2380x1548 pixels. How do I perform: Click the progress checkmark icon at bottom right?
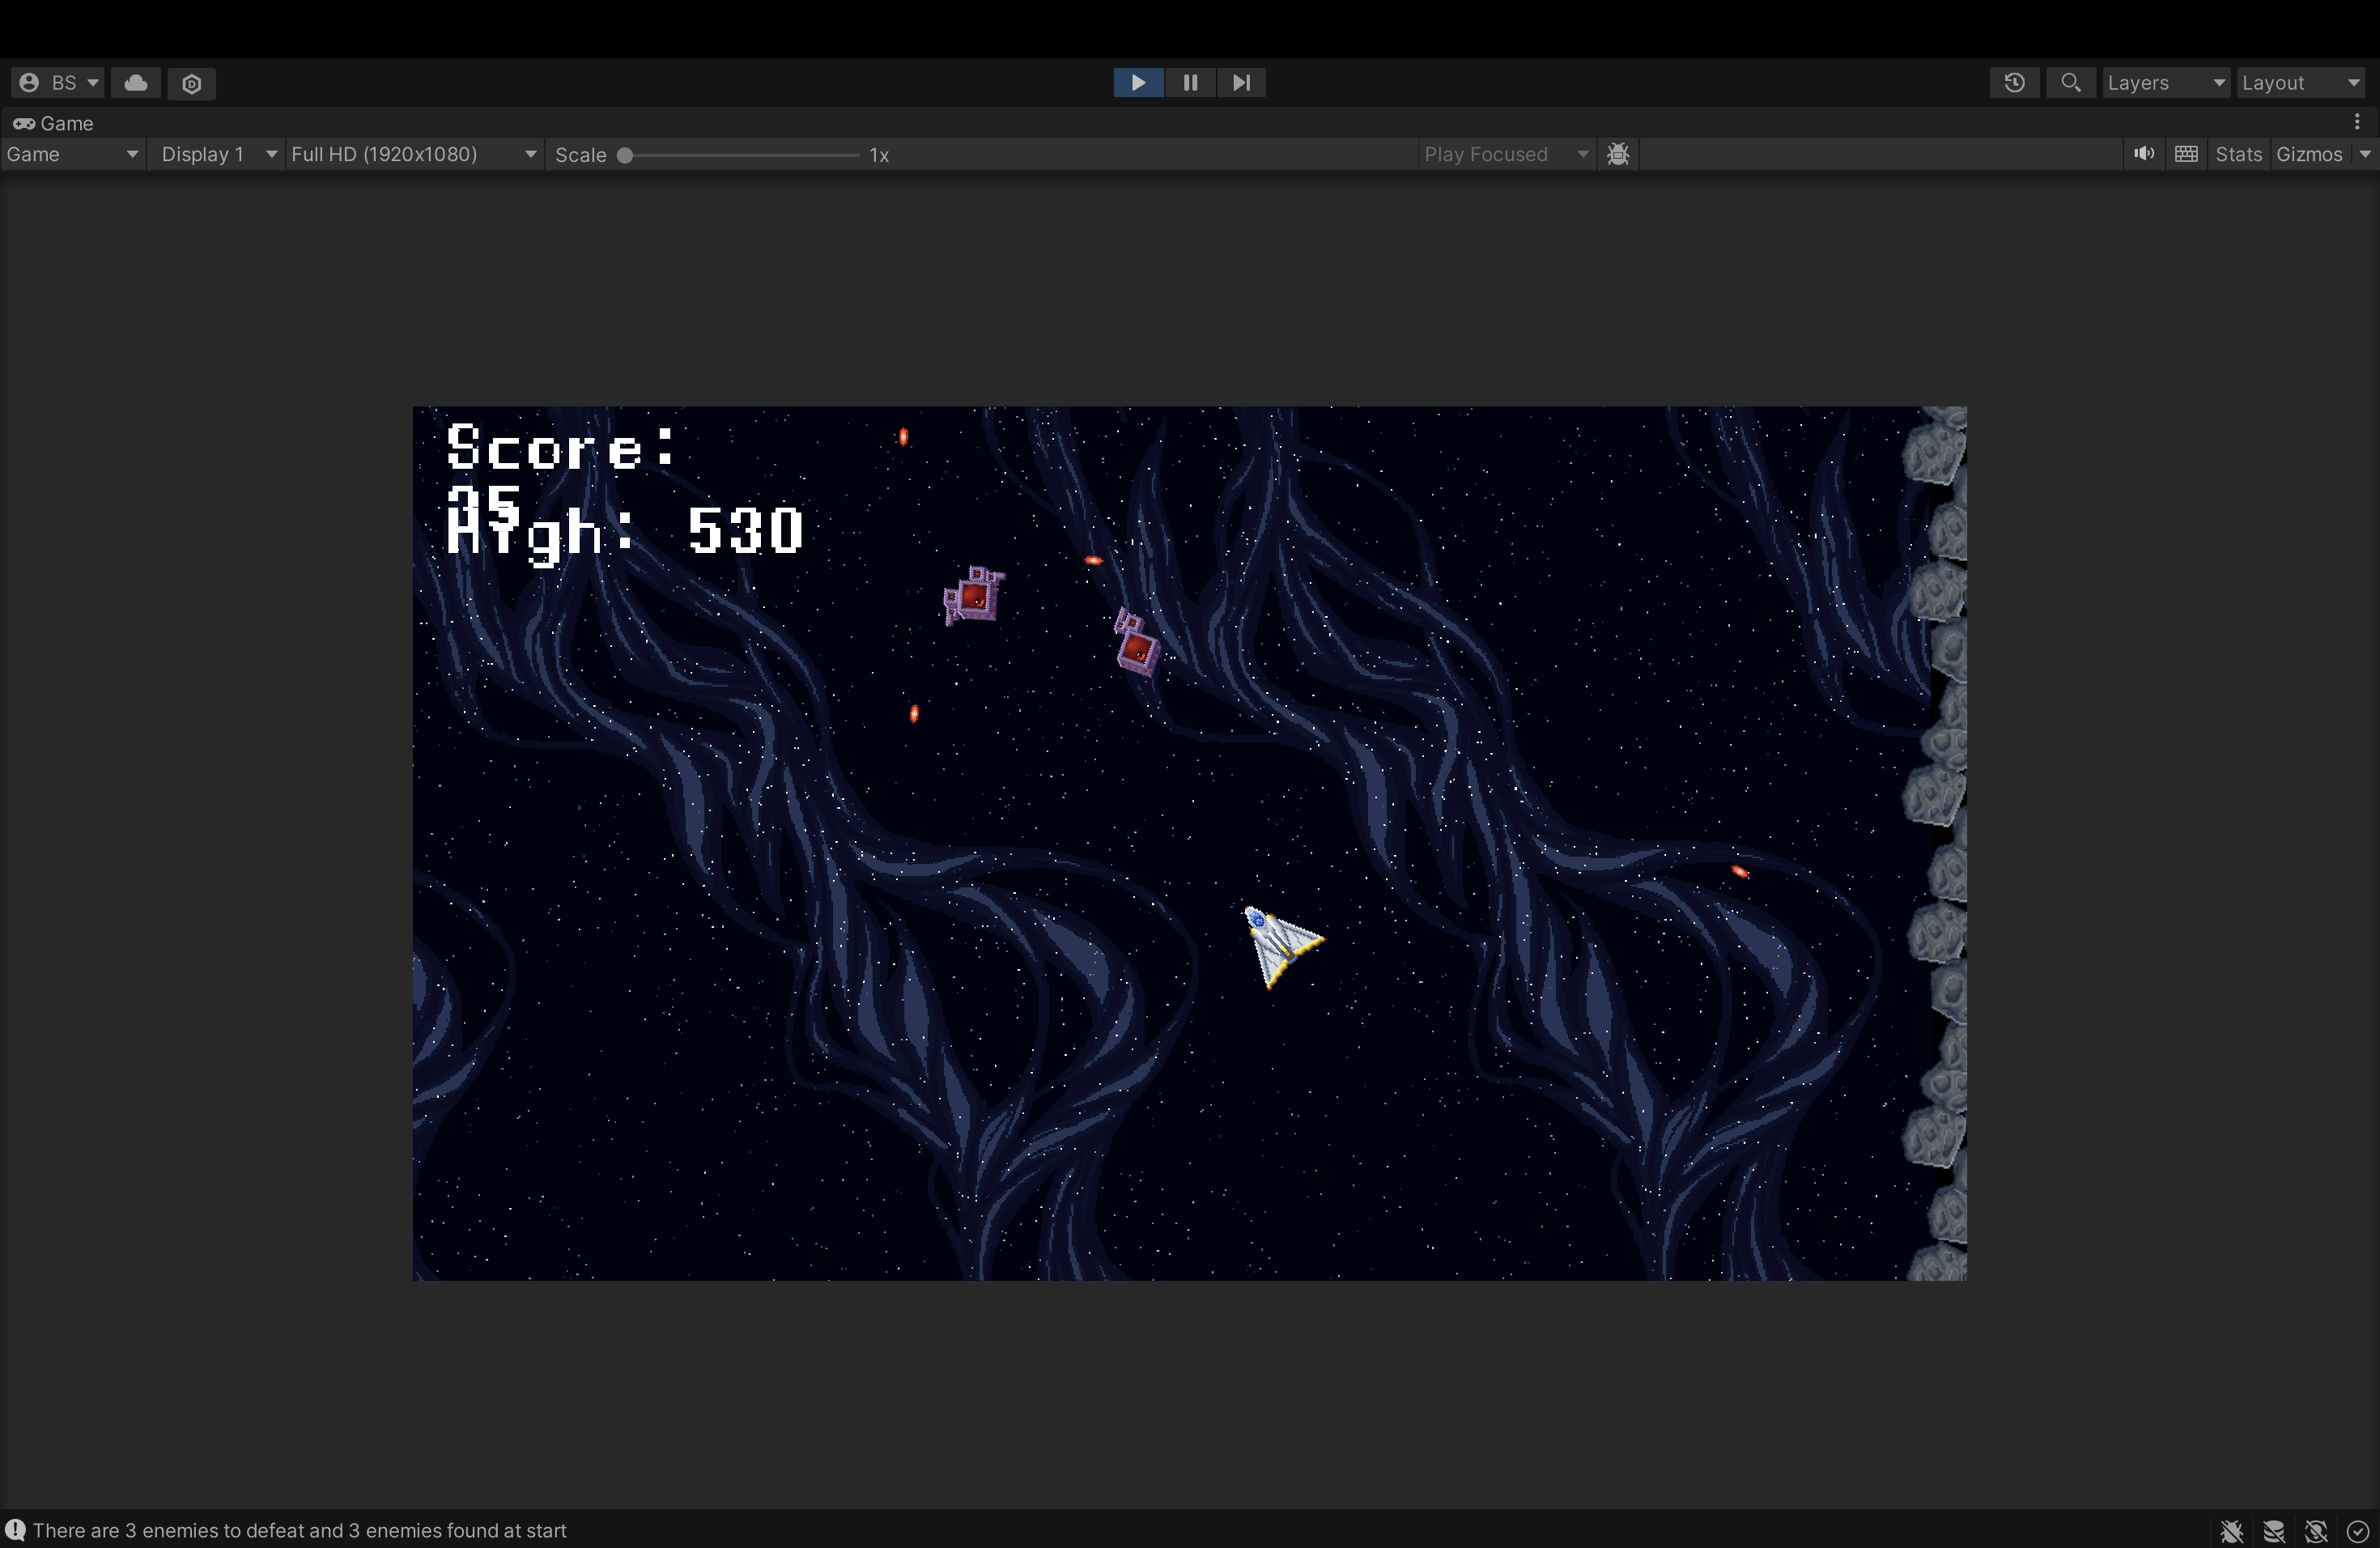click(x=2357, y=1531)
